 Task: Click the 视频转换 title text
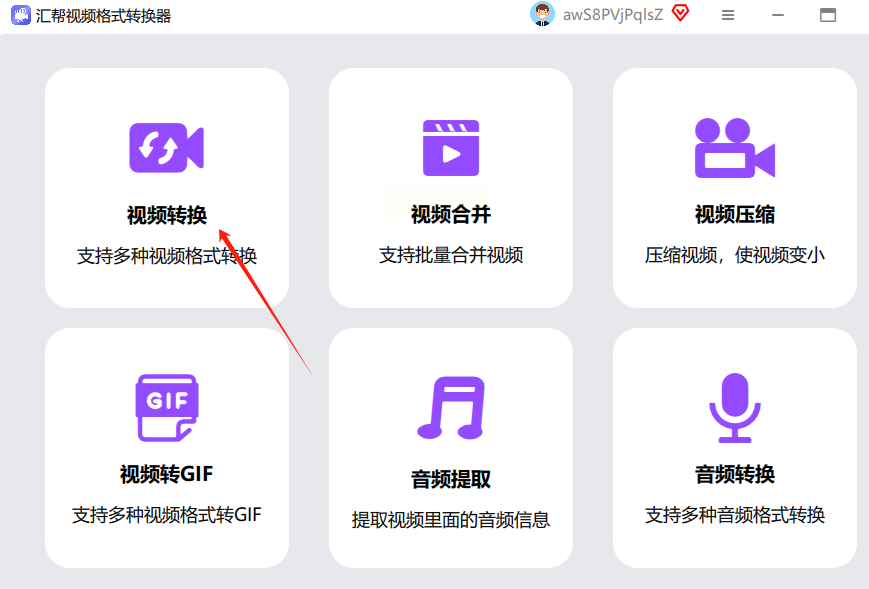(x=167, y=215)
